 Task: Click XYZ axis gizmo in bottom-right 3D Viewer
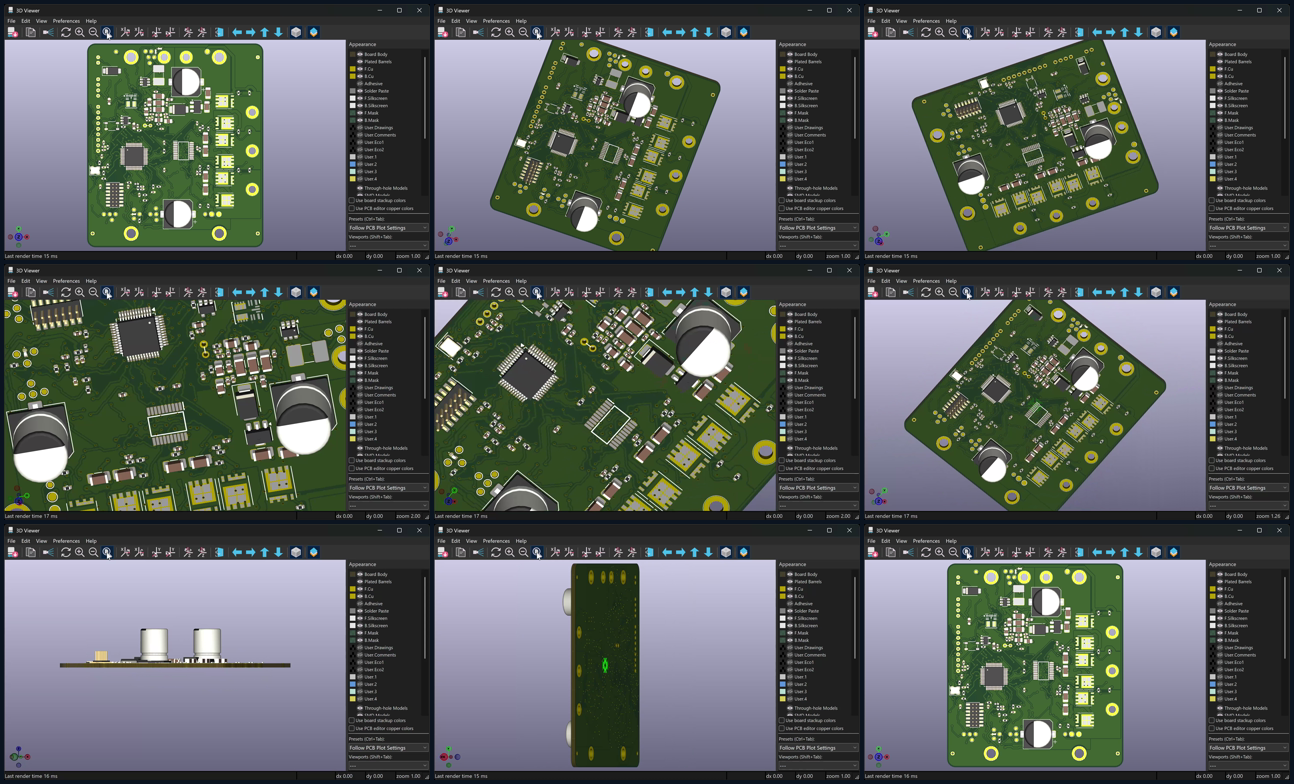(x=879, y=755)
